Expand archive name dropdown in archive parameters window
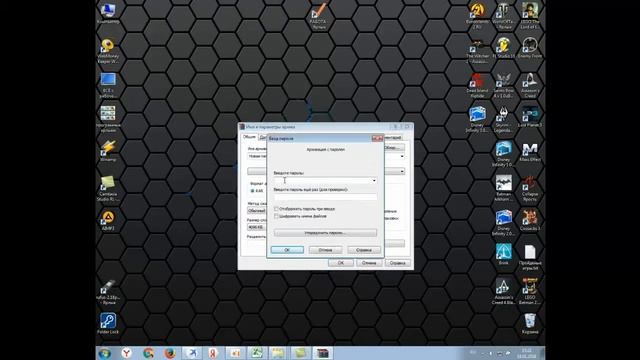This screenshot has width=640, height=360. pyautogui.click(x=402, y=156)
